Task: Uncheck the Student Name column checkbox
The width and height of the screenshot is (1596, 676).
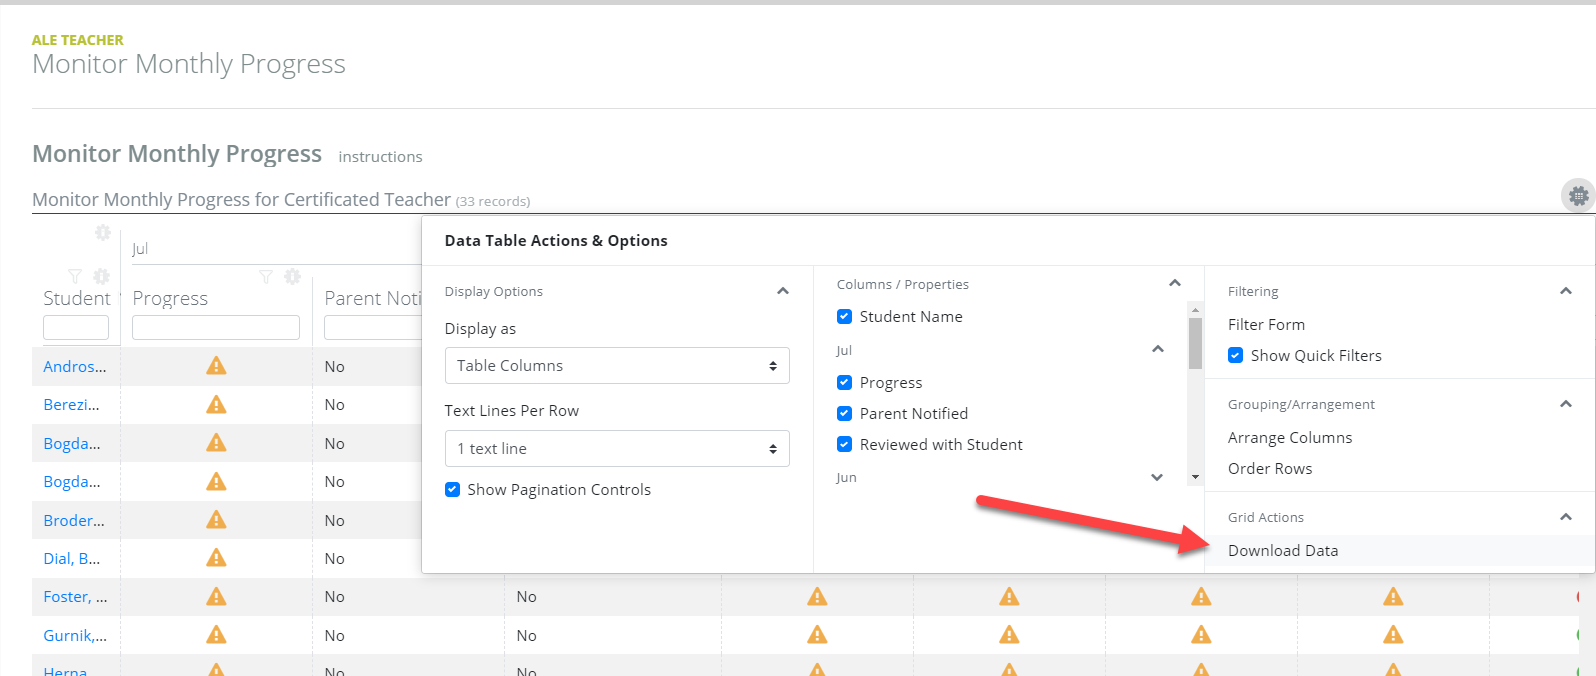Action: (844, 317)
